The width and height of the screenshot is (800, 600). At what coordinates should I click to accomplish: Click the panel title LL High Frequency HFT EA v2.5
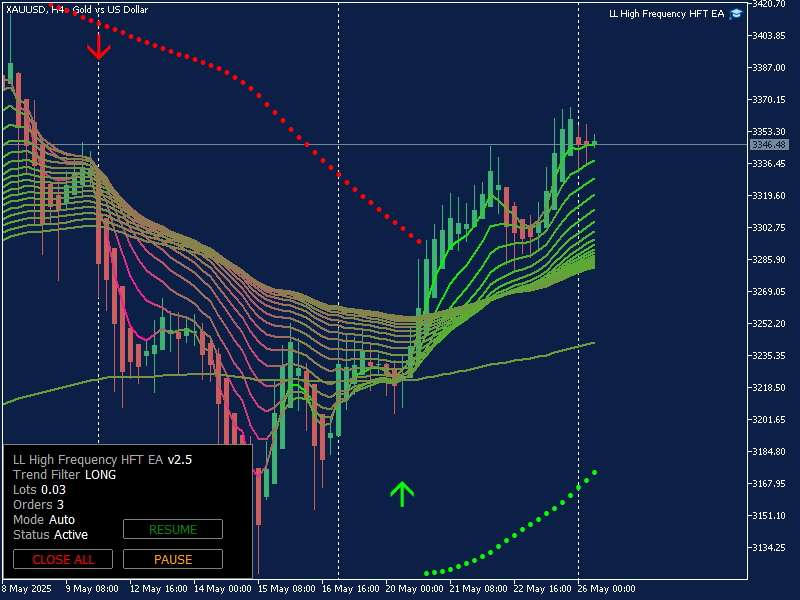click(103, 460)
